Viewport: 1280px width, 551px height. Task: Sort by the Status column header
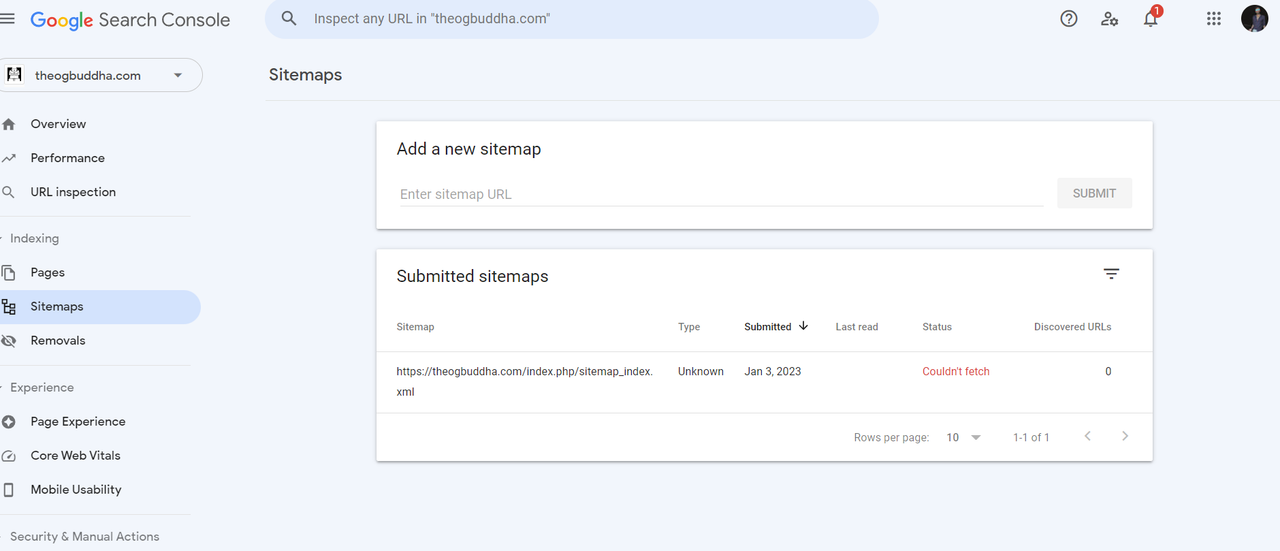coord(937,327)
